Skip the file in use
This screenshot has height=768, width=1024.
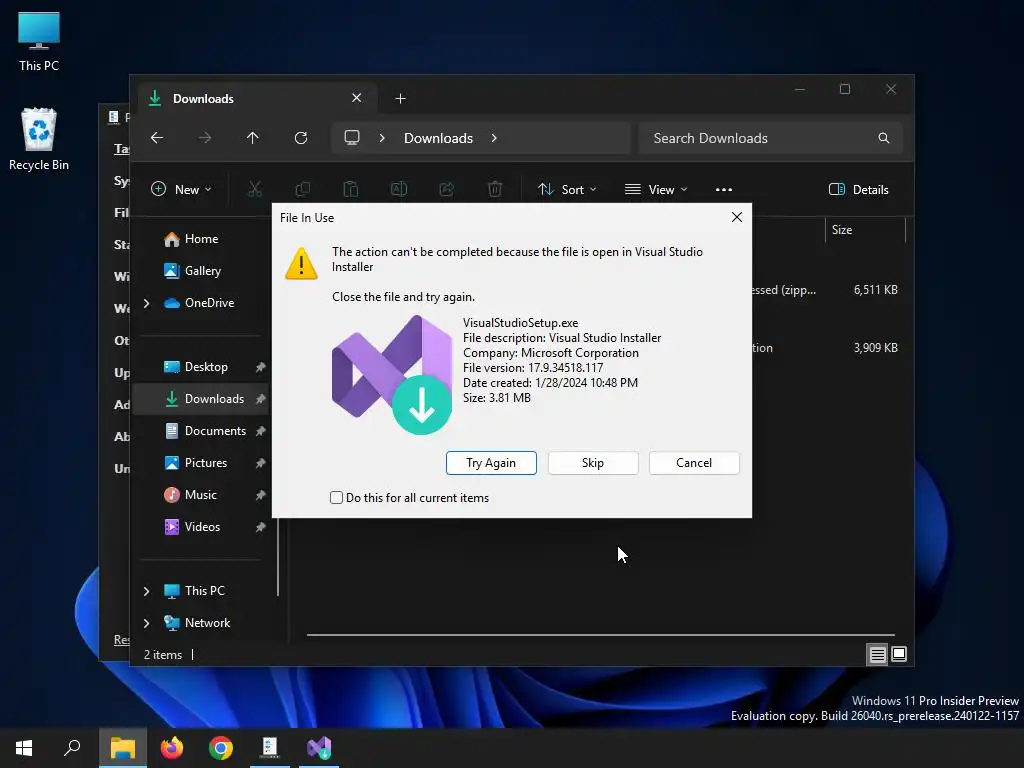pos(592,462)
